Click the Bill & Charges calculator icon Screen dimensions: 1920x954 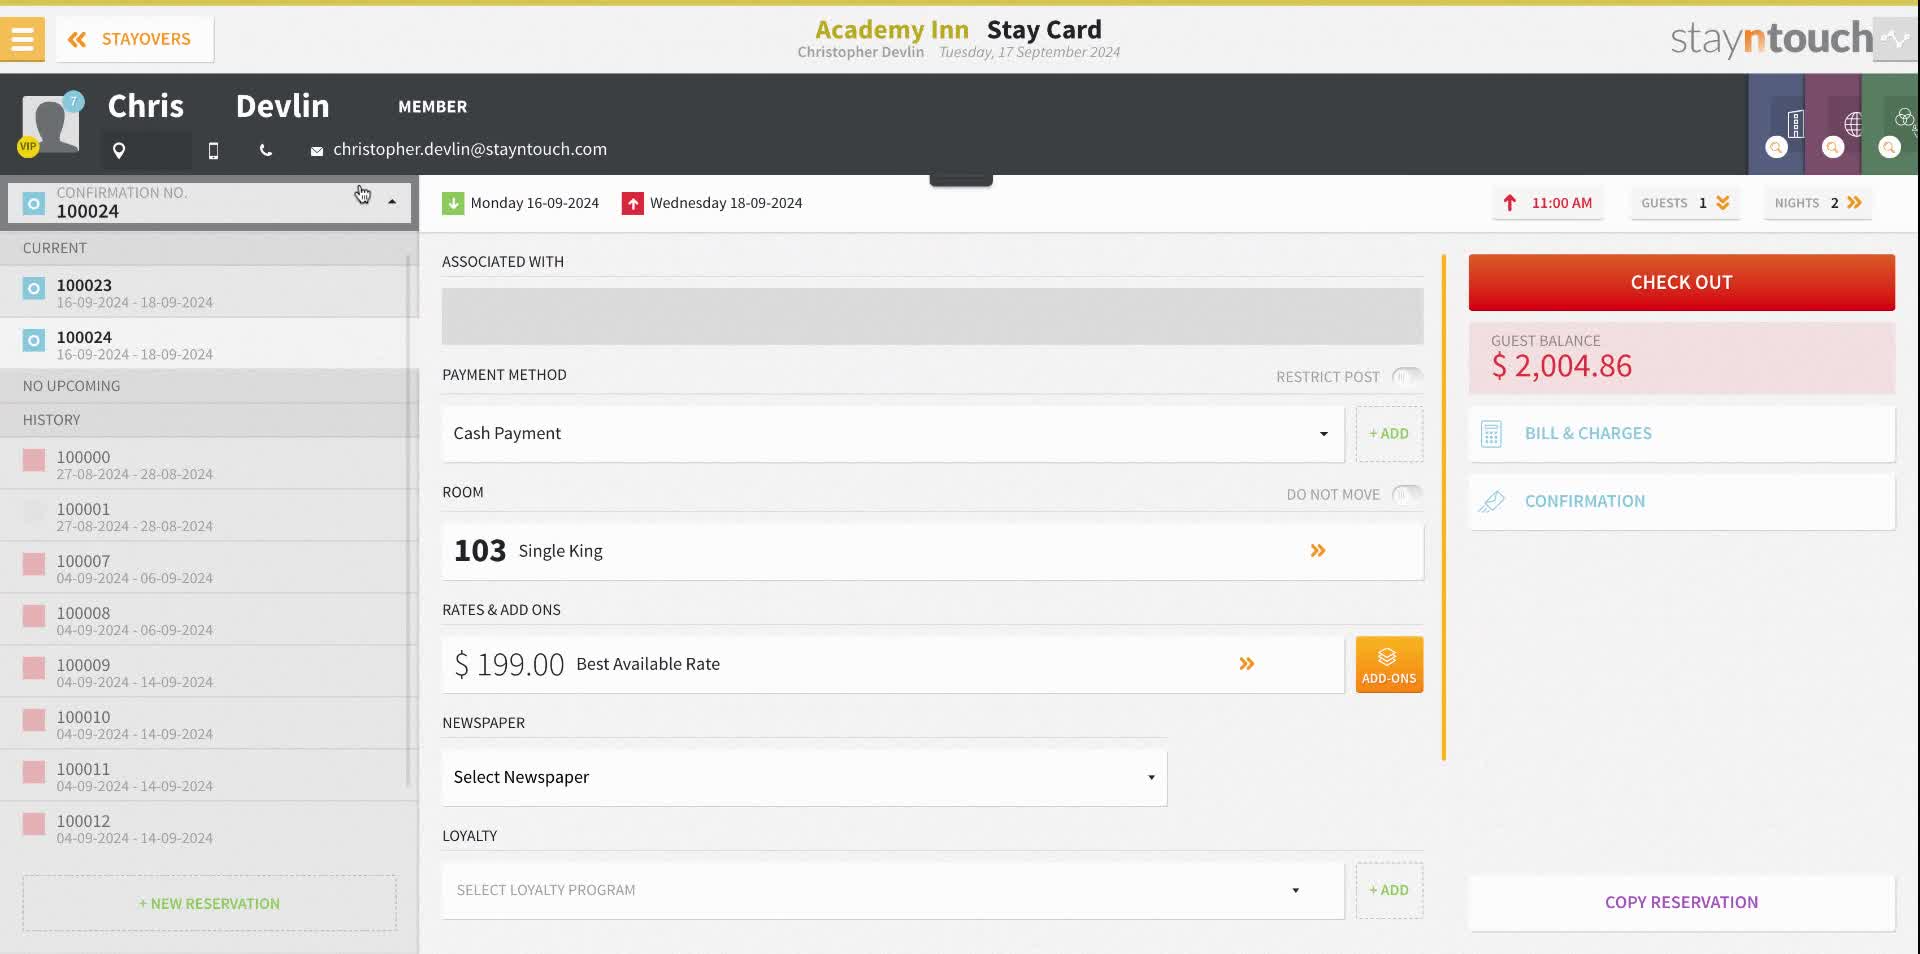1491,434
